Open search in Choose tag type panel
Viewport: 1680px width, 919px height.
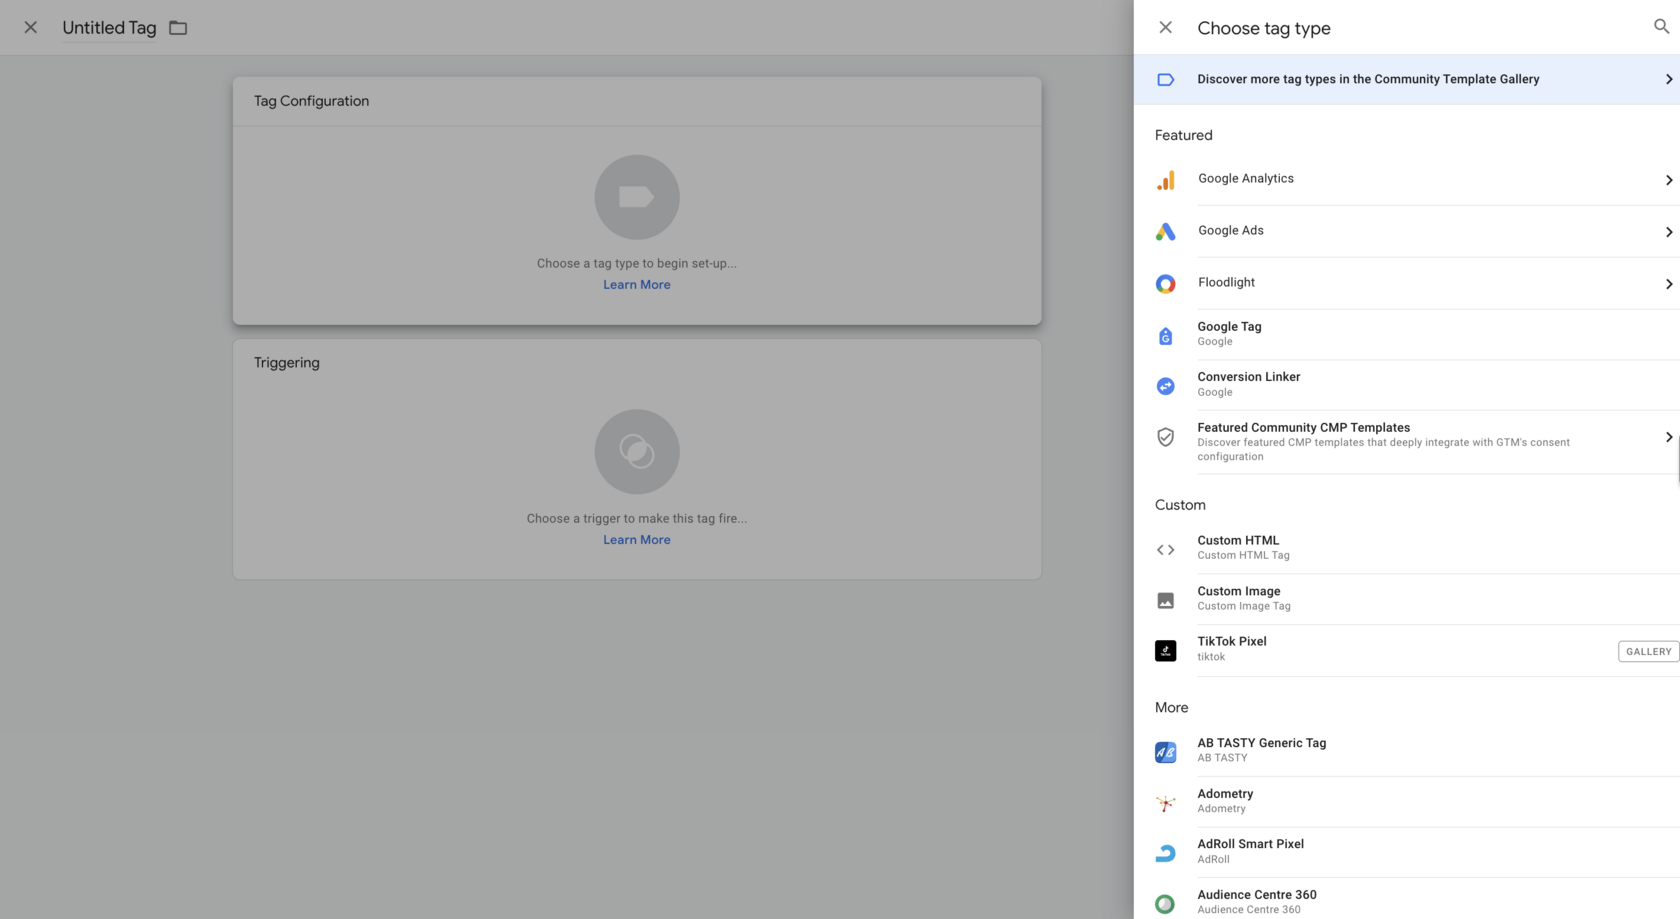pyautogui.click(x=1661, y=27)
